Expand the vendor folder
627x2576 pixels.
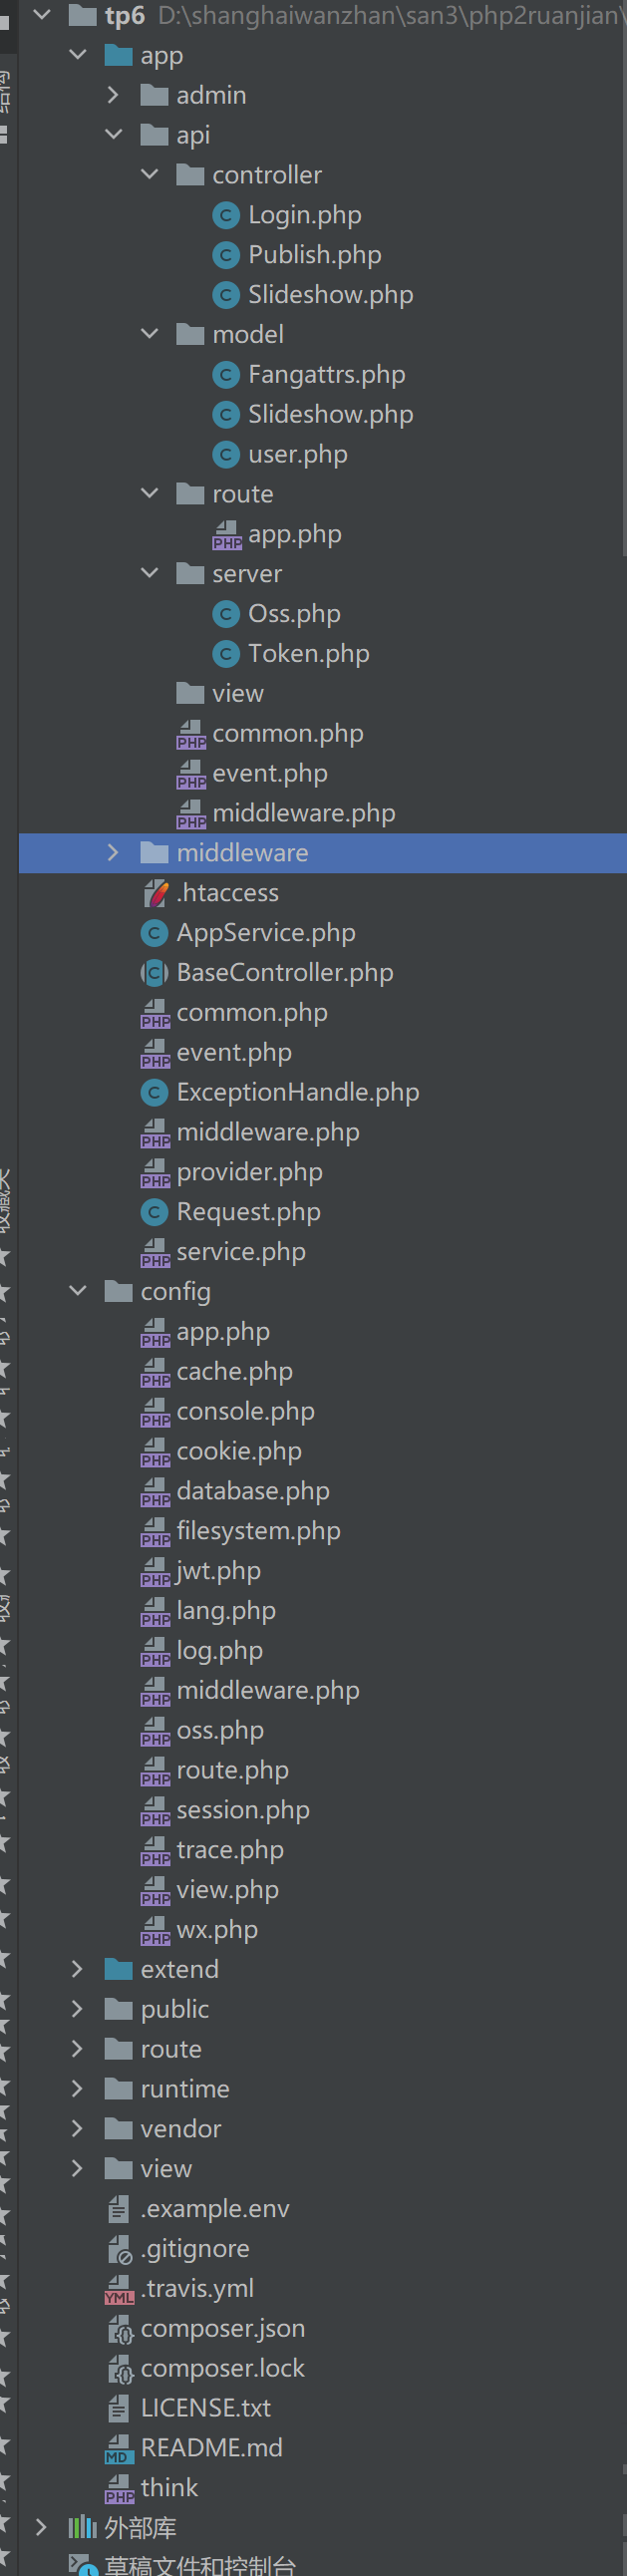(78, 2128)
